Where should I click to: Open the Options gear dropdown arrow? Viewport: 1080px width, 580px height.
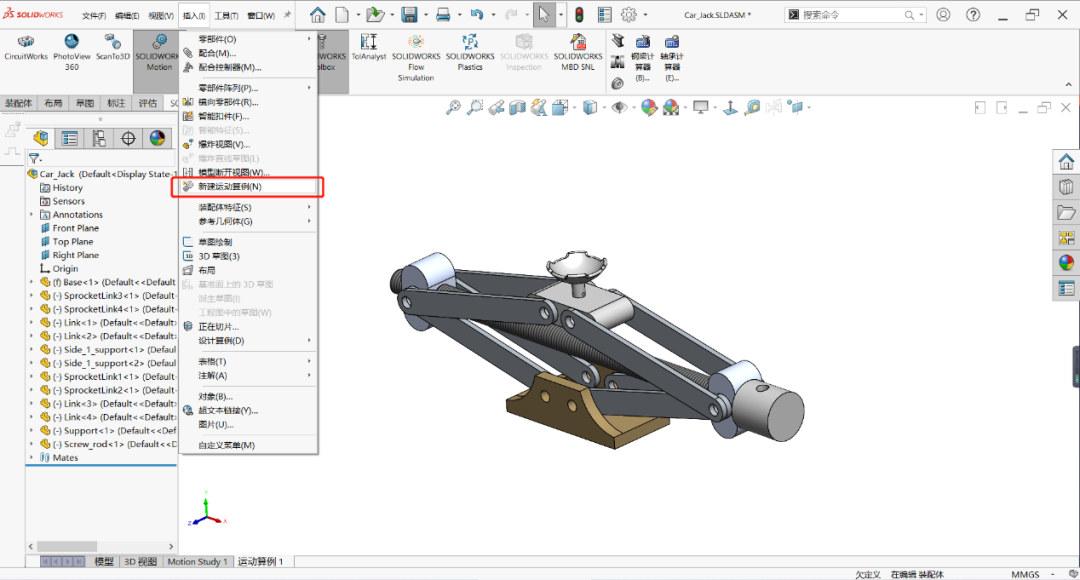pos(645,14)
